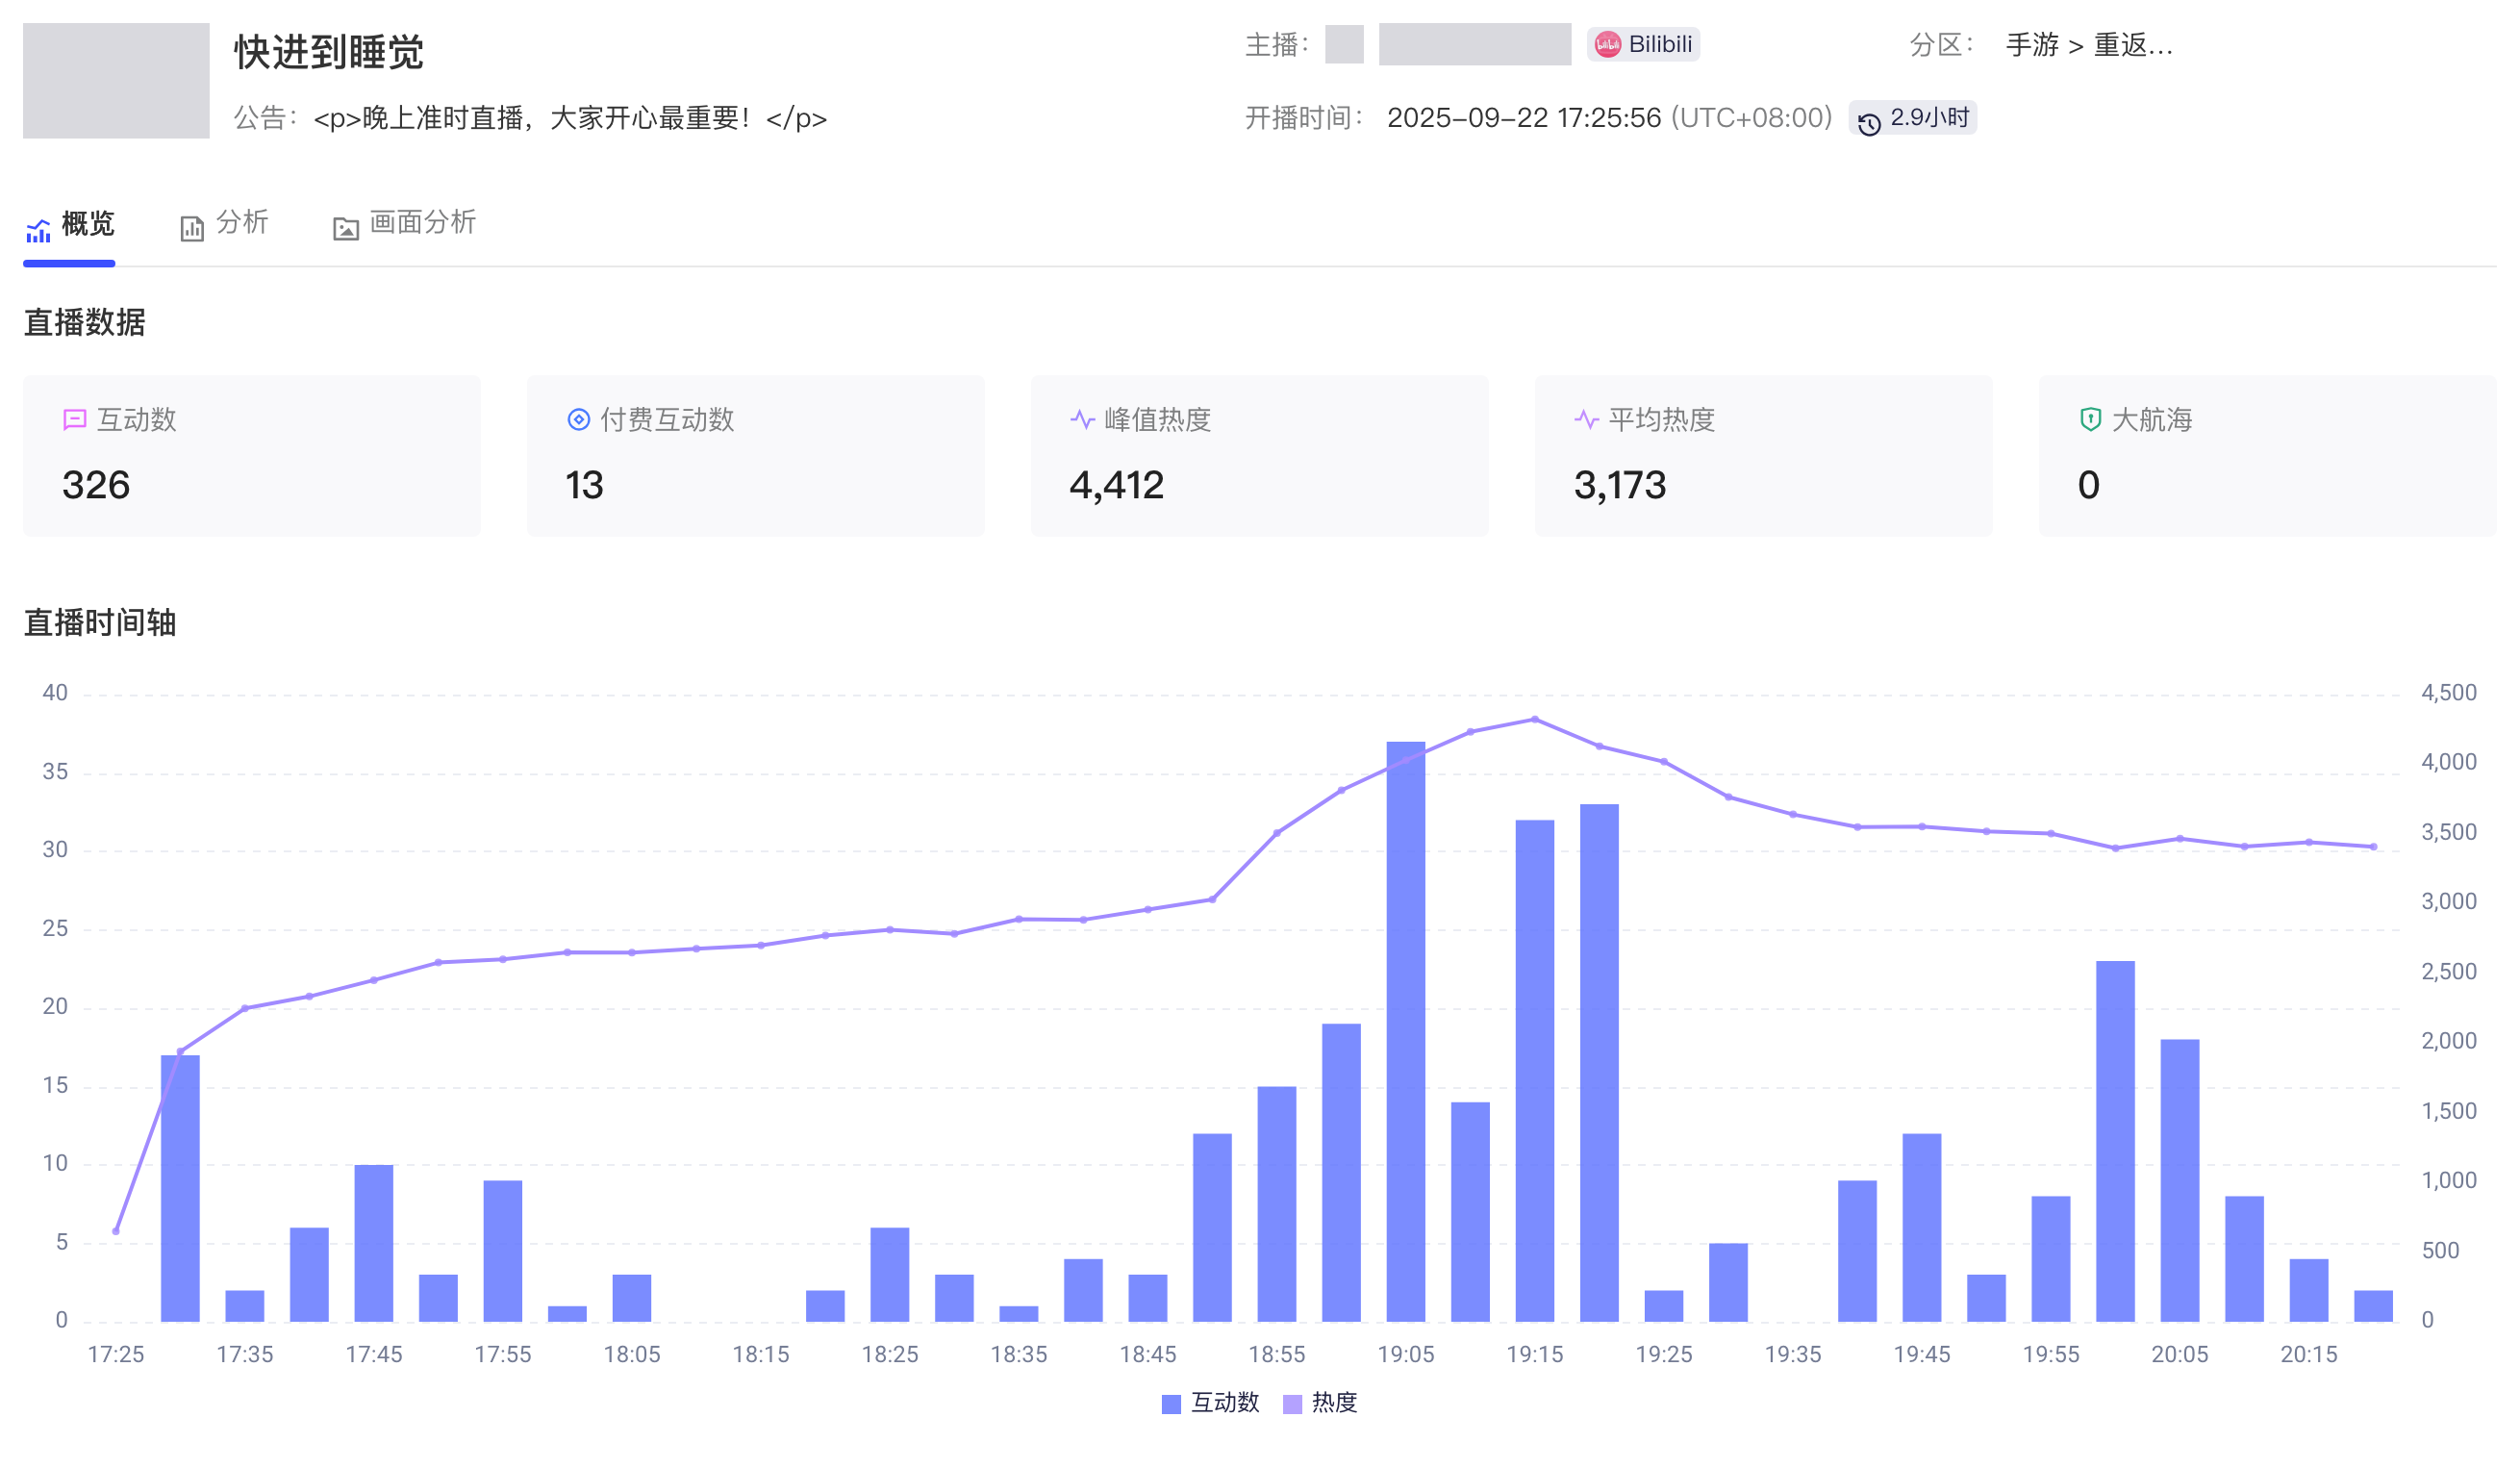This screenshot has height=1468, width=2520.
Task: Click the clock history icon by 2.9小时
Action: [x=1869, y=123]
